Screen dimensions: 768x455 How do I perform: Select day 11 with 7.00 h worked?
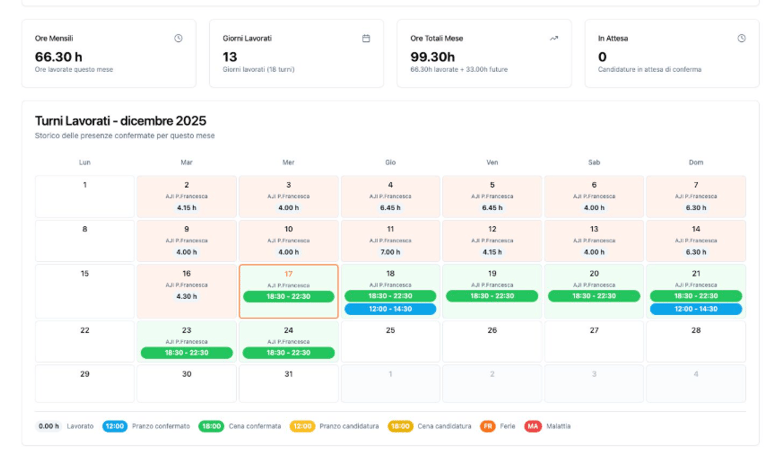[x=390, y=240]
